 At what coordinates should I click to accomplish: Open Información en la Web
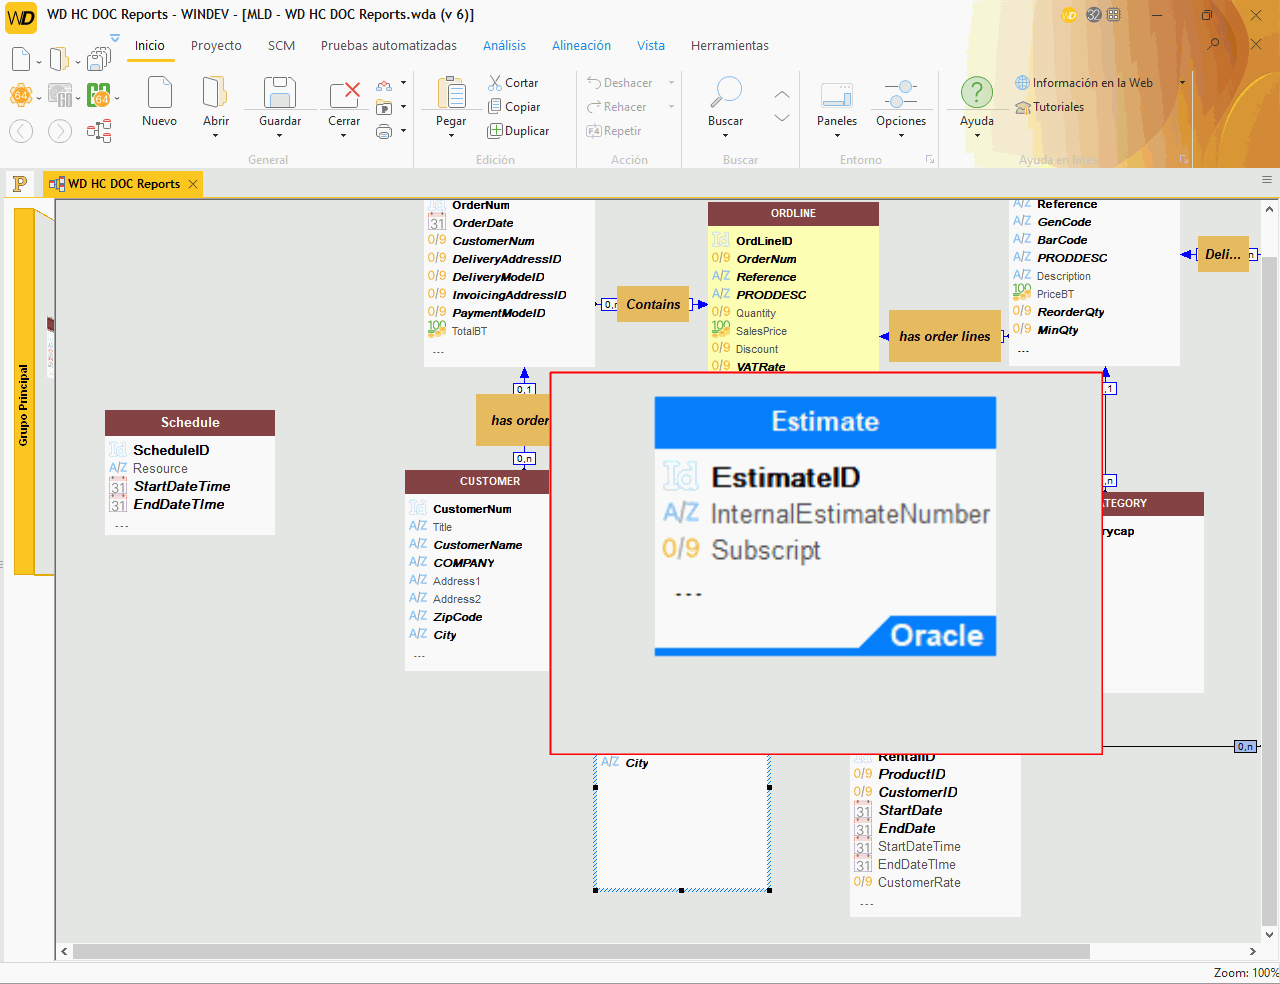click(1084, 83)
